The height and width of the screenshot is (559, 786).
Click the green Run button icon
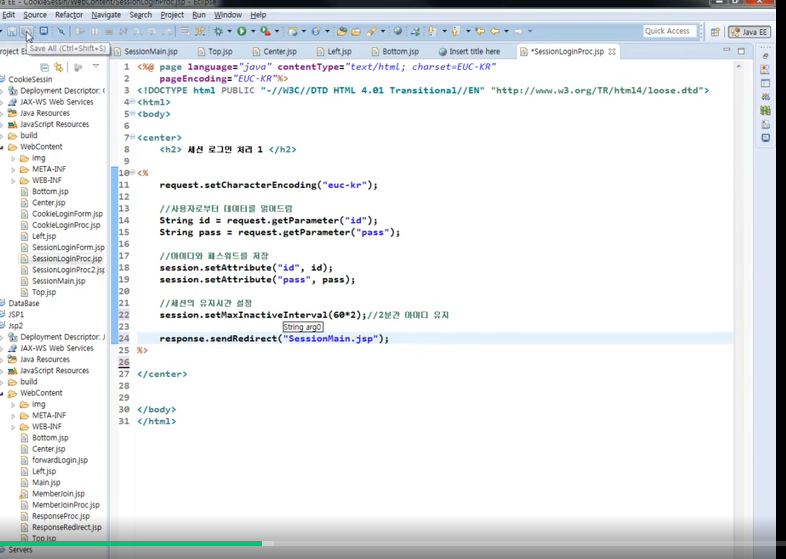click(x=242, y=31)
